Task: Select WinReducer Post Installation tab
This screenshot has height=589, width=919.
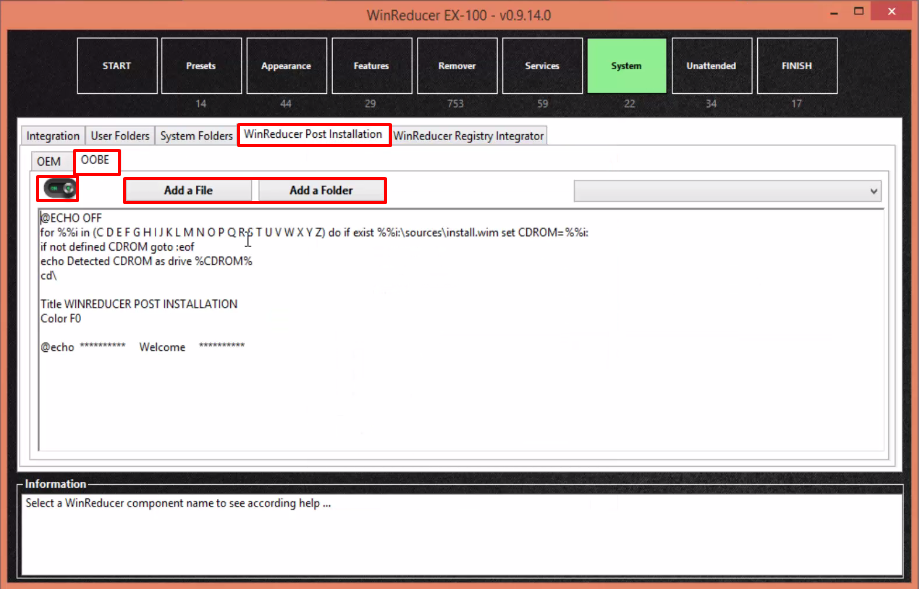Action: 314,135
